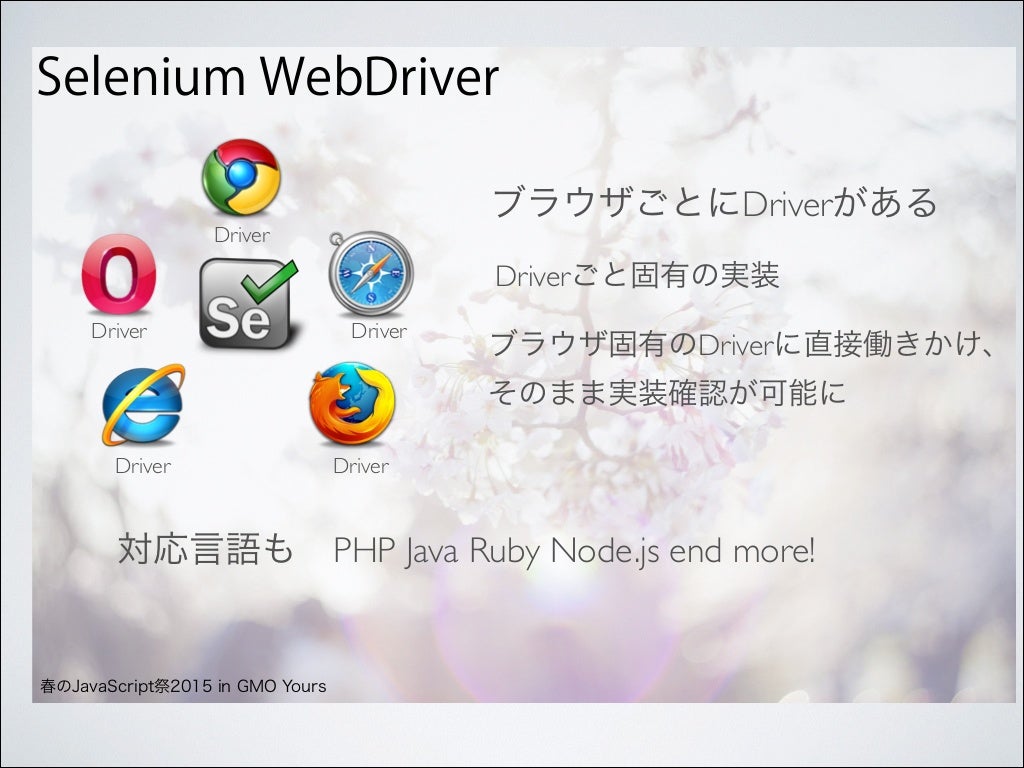
Task: Click the text Driverごと固有の実装
Action: pos(637,275)
